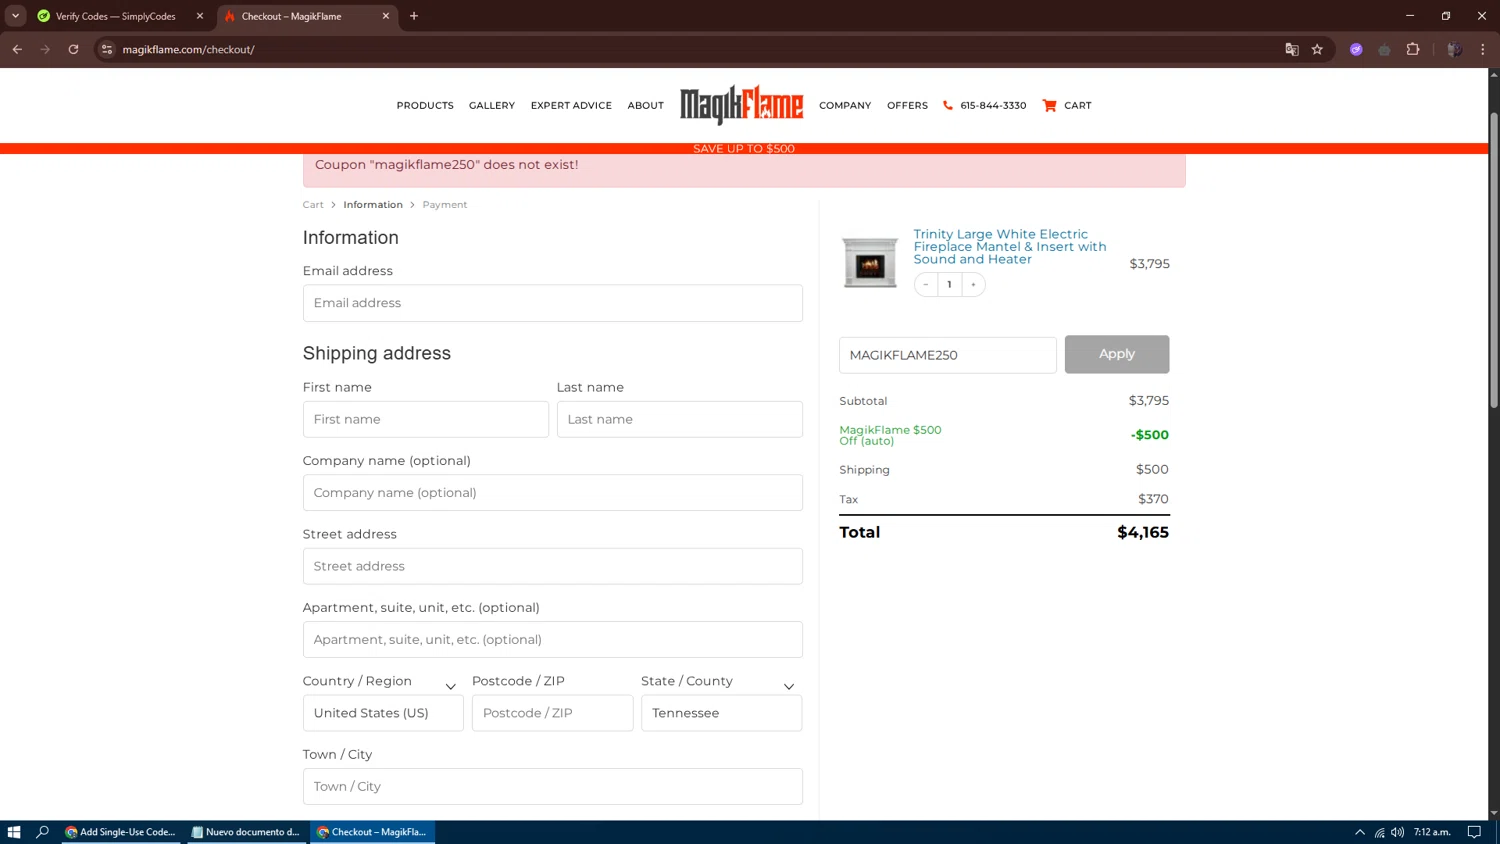Click the coupon code field MAGIKFLAME250
Viewport: 1500px width, 844px height.
(947, 355)
